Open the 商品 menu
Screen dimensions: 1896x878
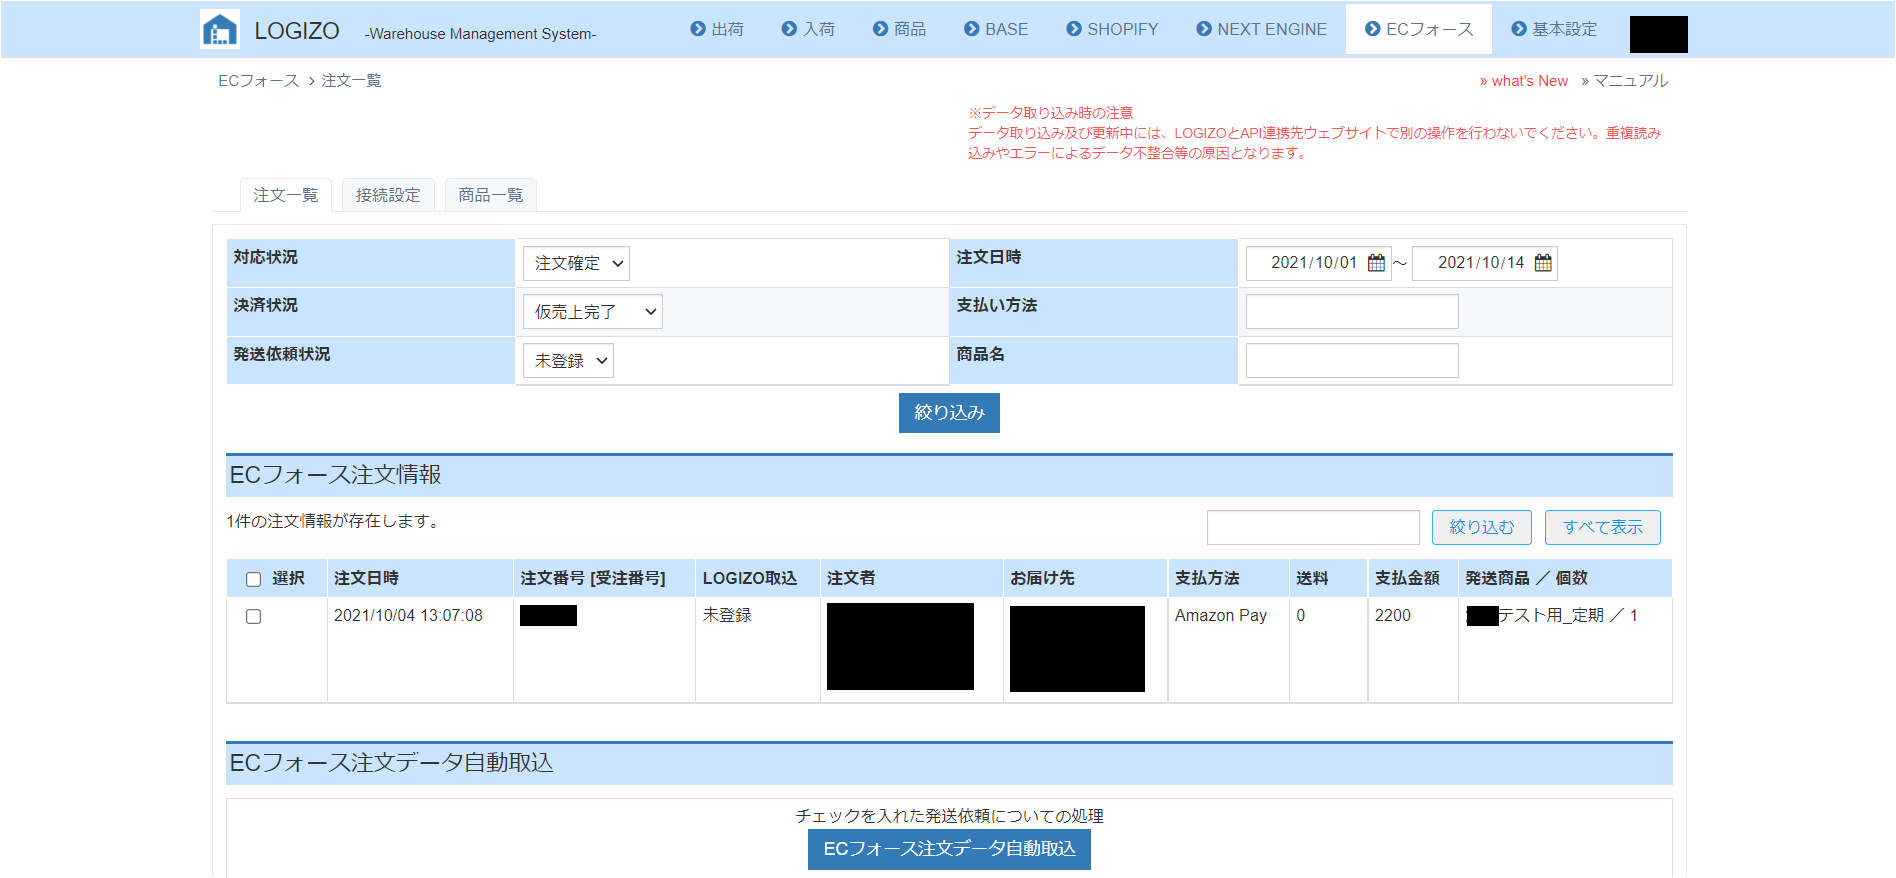point(899,29)
